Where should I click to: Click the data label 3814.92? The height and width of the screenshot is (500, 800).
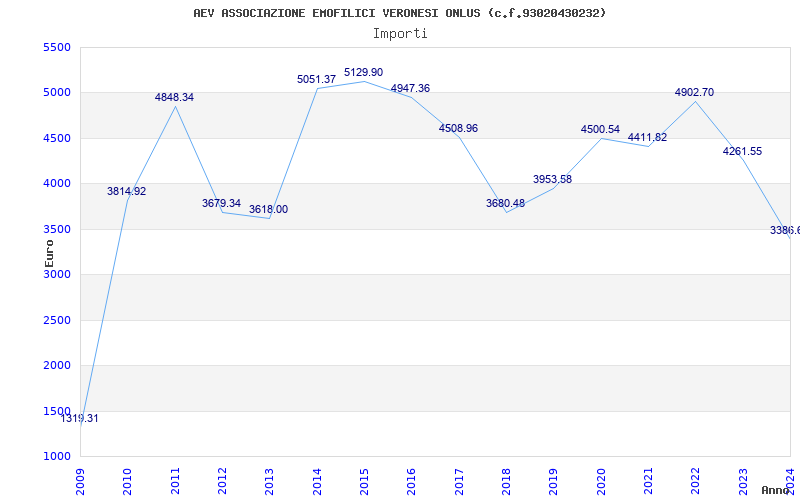coord(127,191)
